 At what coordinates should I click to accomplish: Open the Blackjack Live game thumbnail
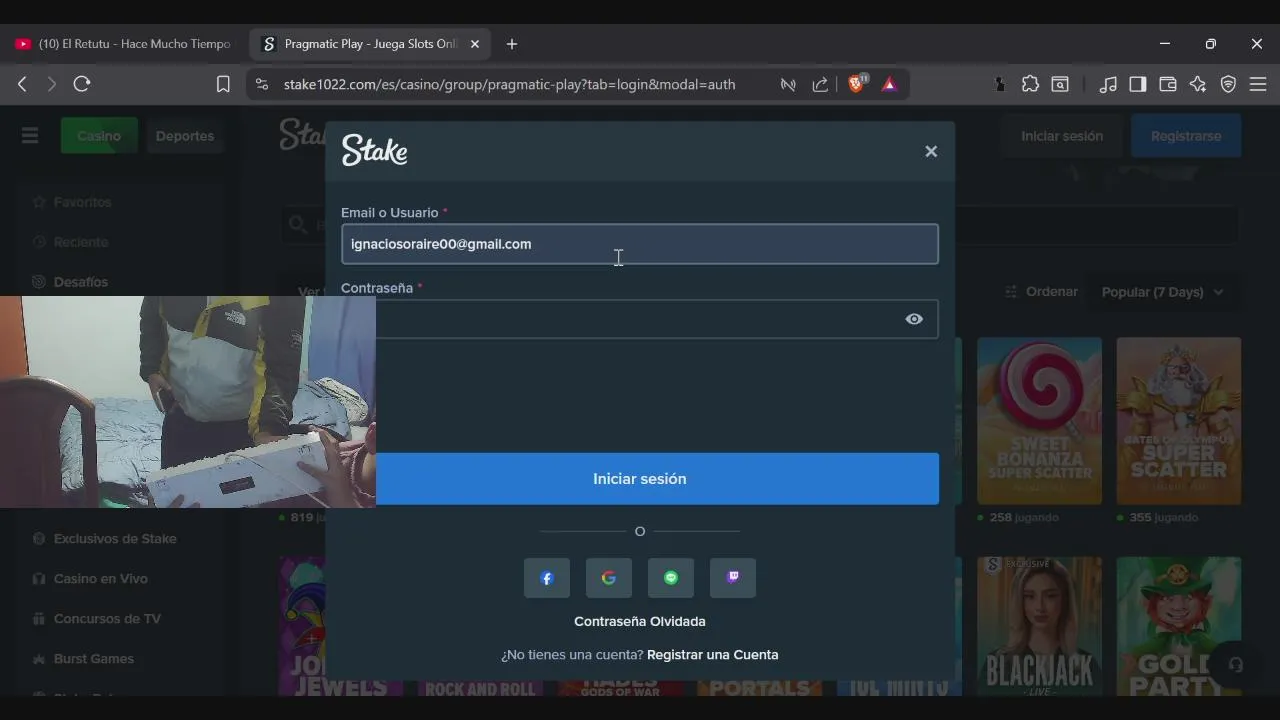tap(1039, 626)
